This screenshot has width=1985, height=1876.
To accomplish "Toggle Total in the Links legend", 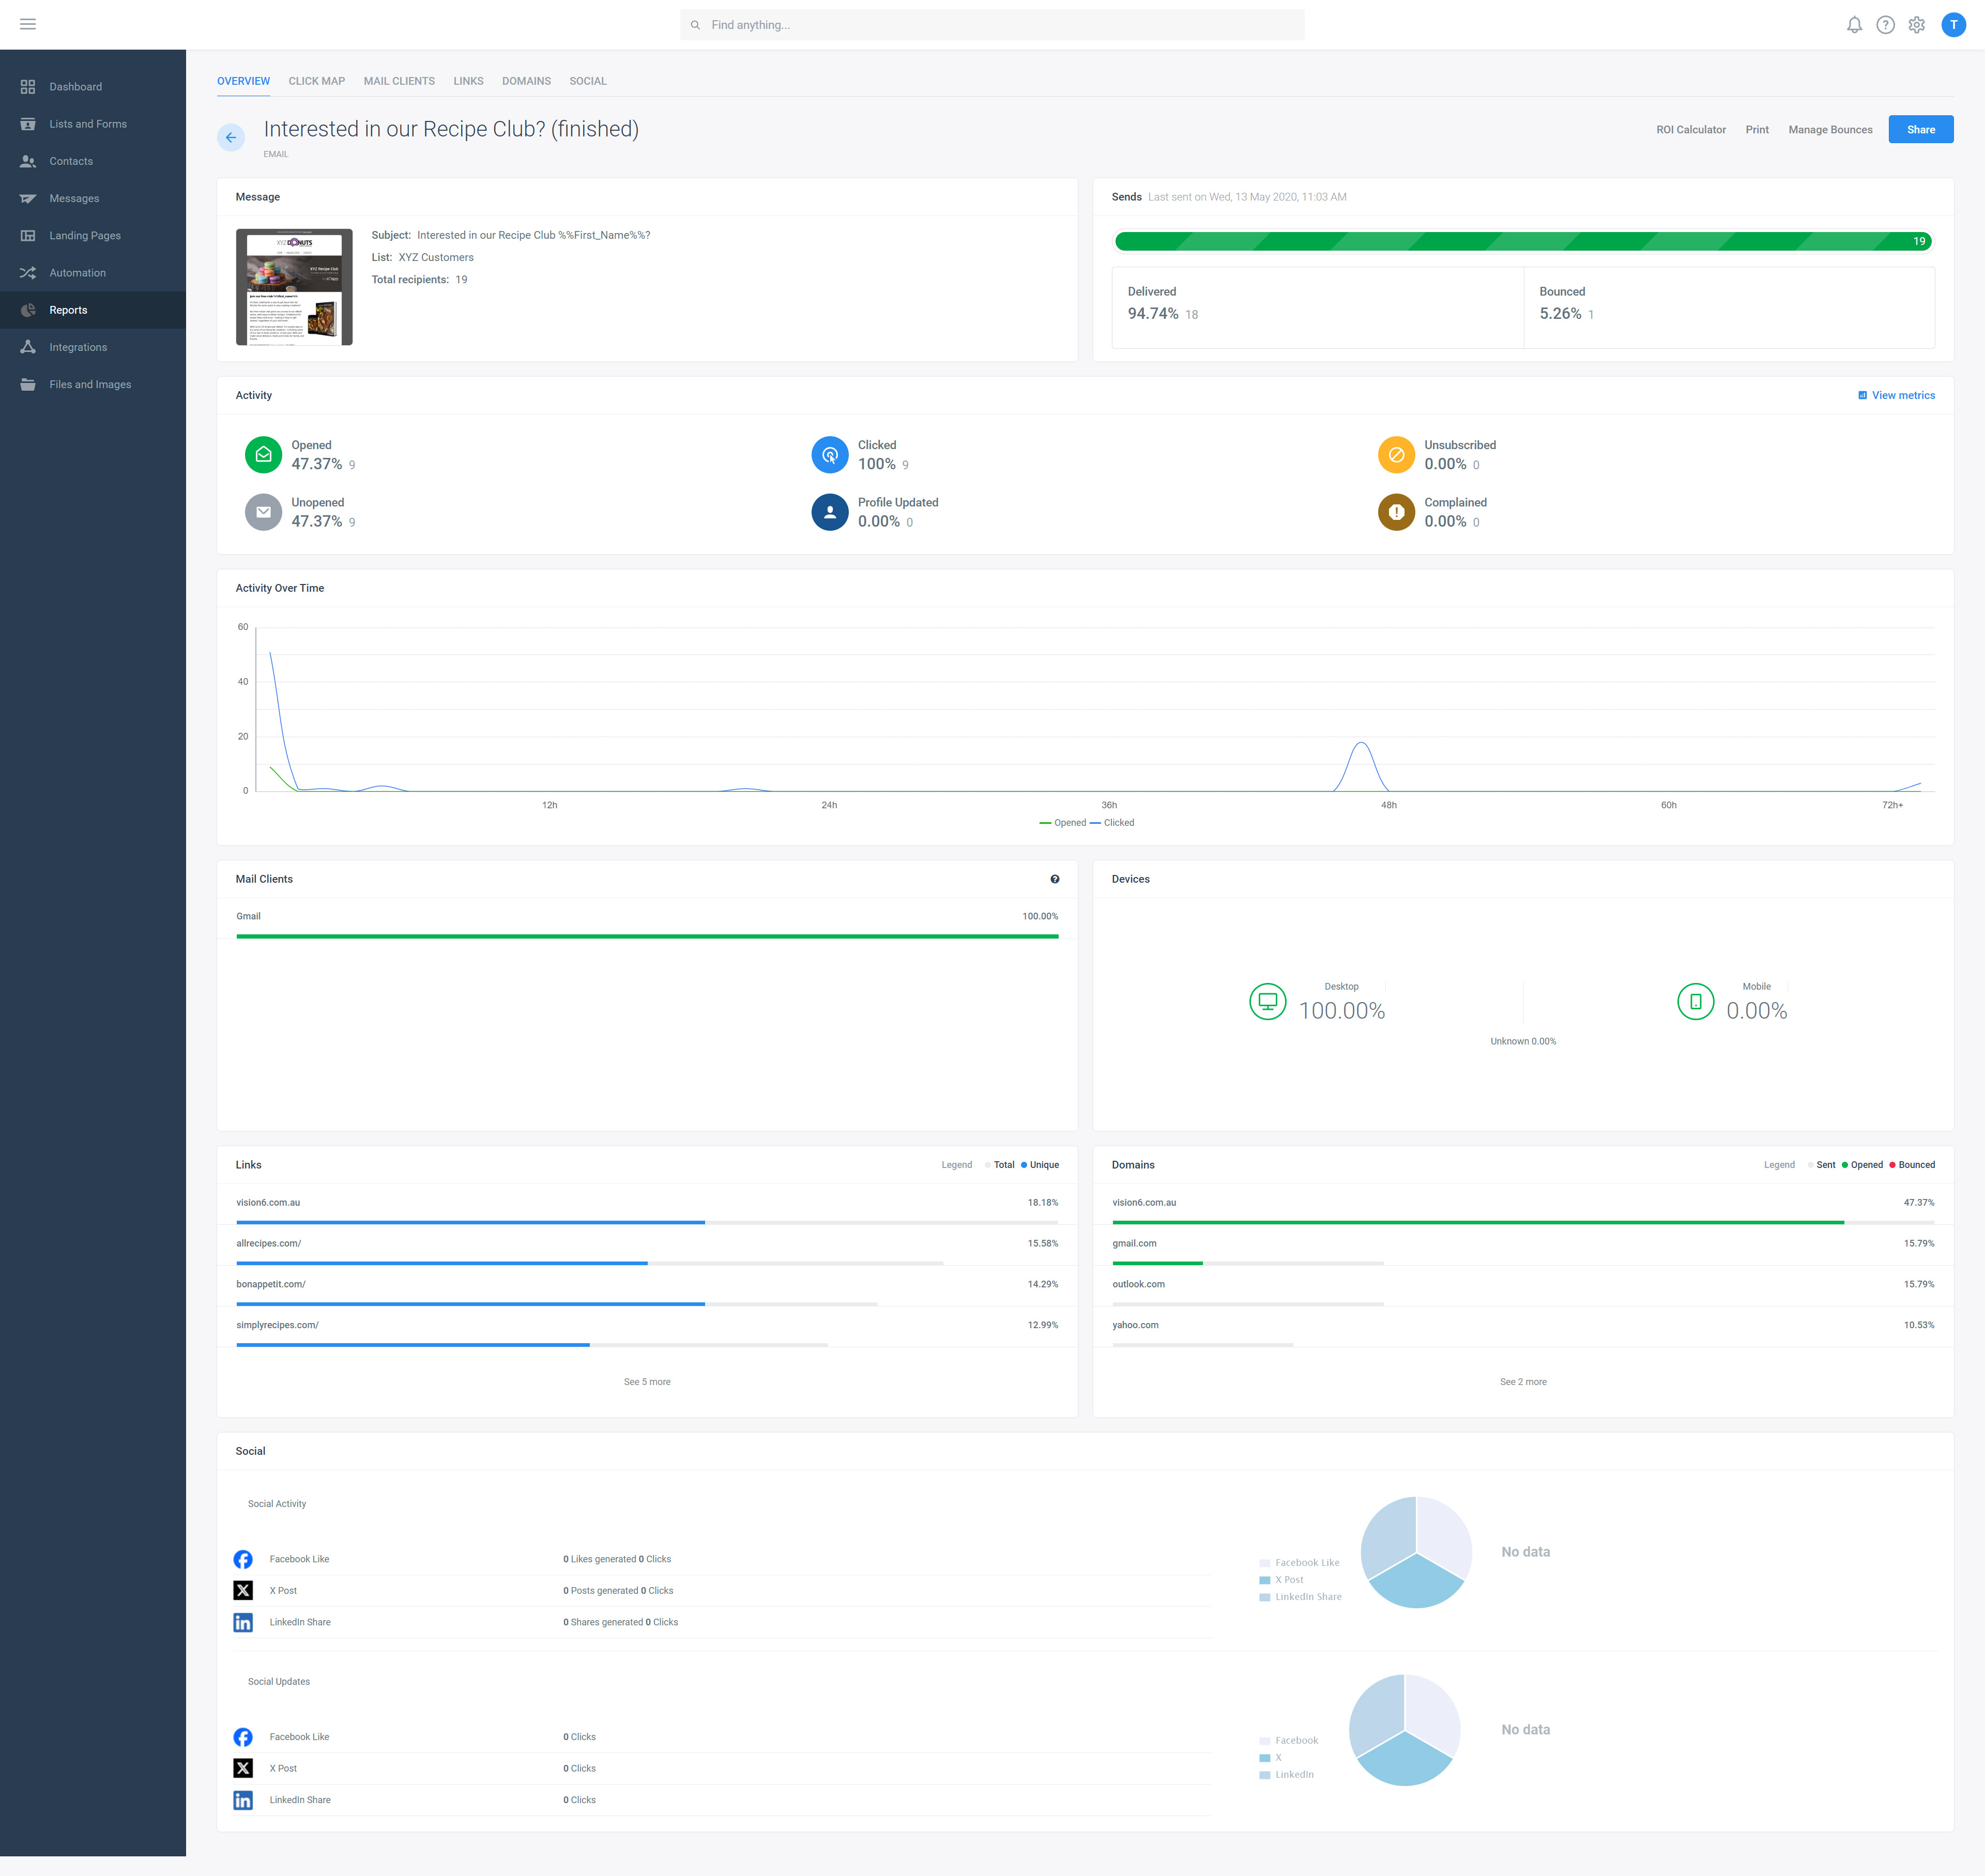I will [1002, 1164].
